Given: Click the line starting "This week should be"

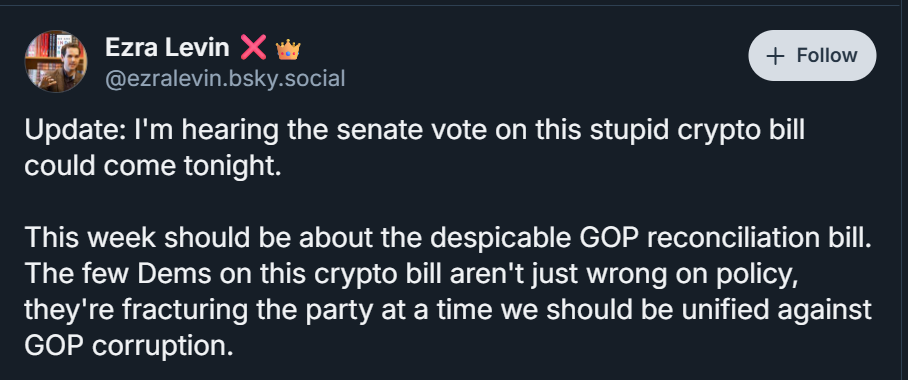Looking at the screenshot, I should click(448, 238).
